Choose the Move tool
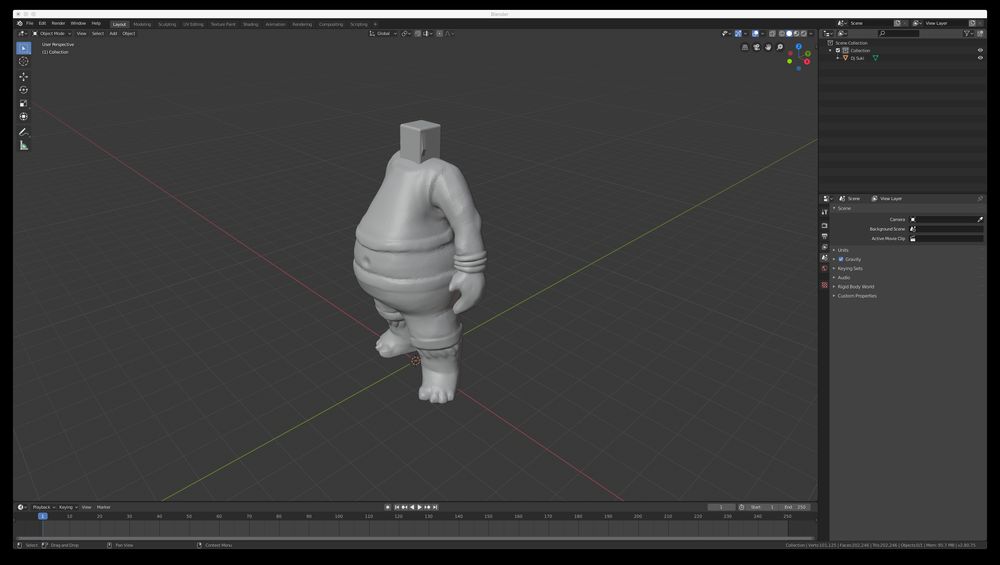 coord(24,77)
